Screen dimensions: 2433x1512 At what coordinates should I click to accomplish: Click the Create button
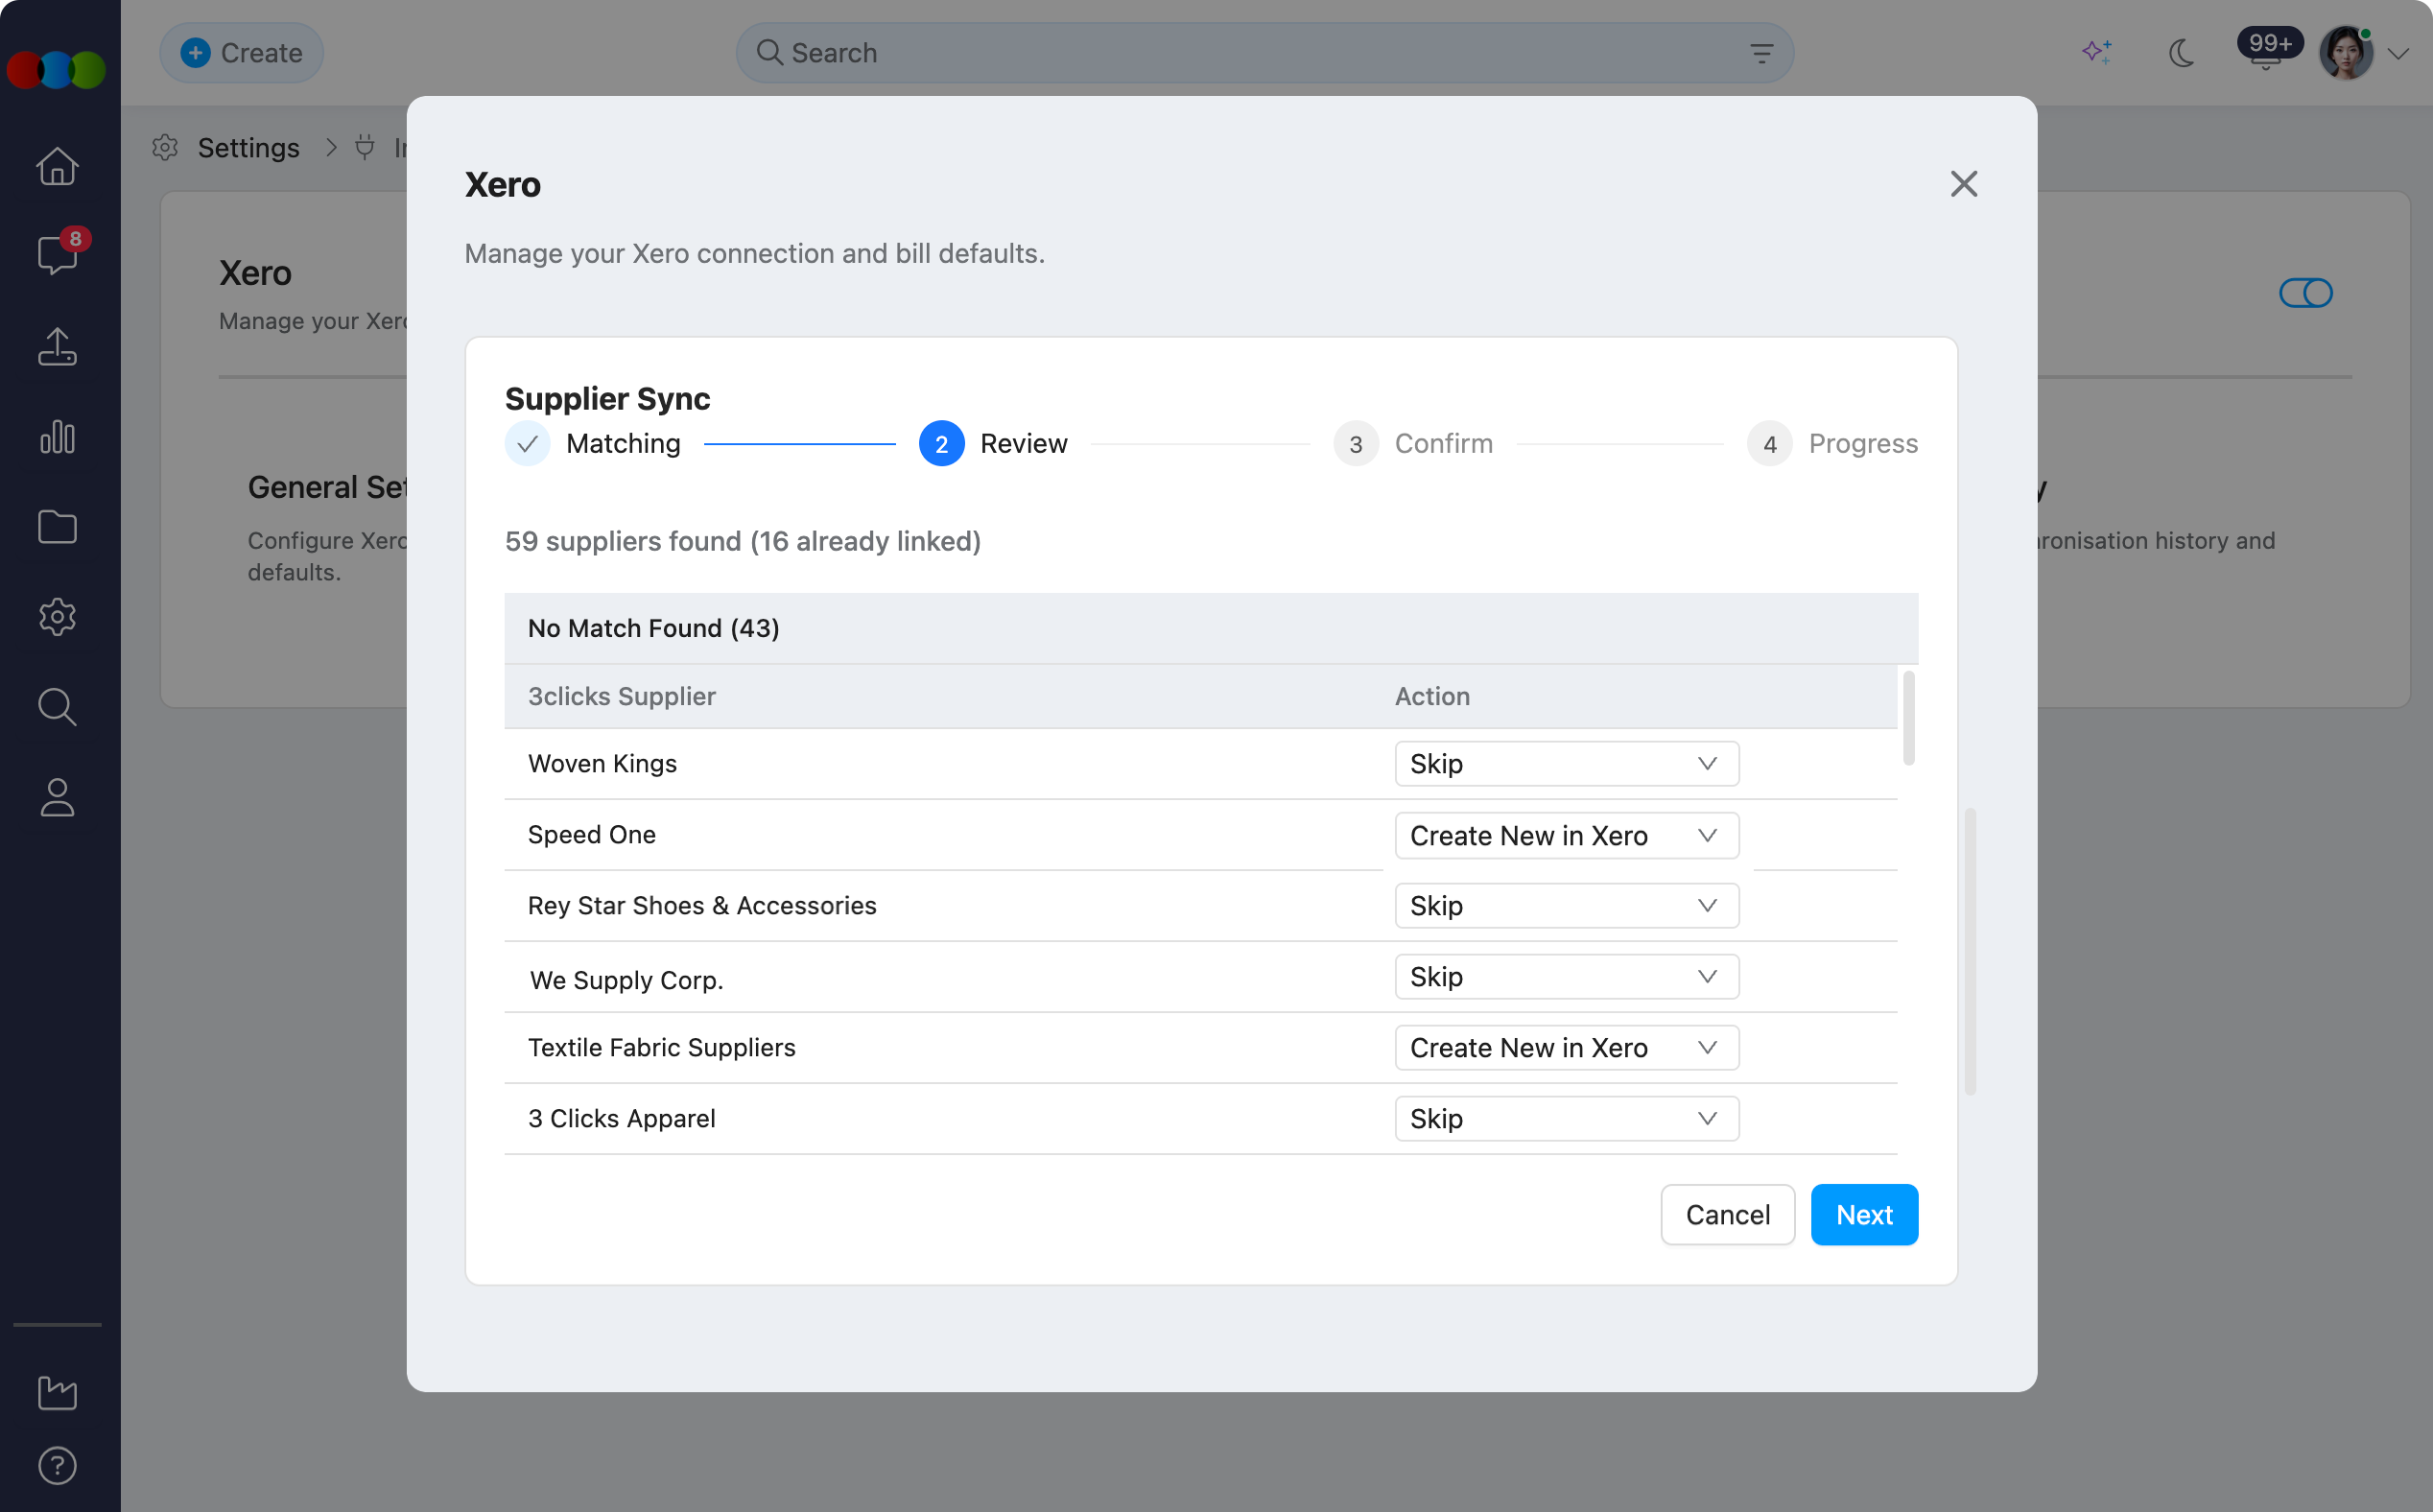pyautogui.click(x=242, y=53)
